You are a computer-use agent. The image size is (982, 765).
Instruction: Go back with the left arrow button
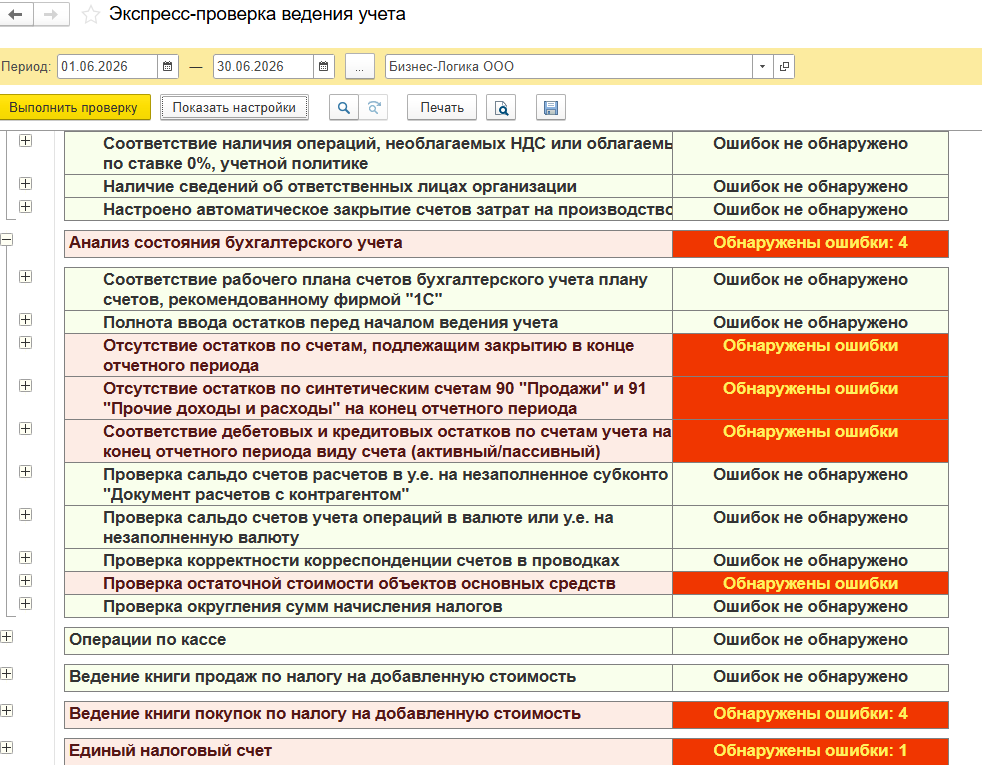pos(16,14)
